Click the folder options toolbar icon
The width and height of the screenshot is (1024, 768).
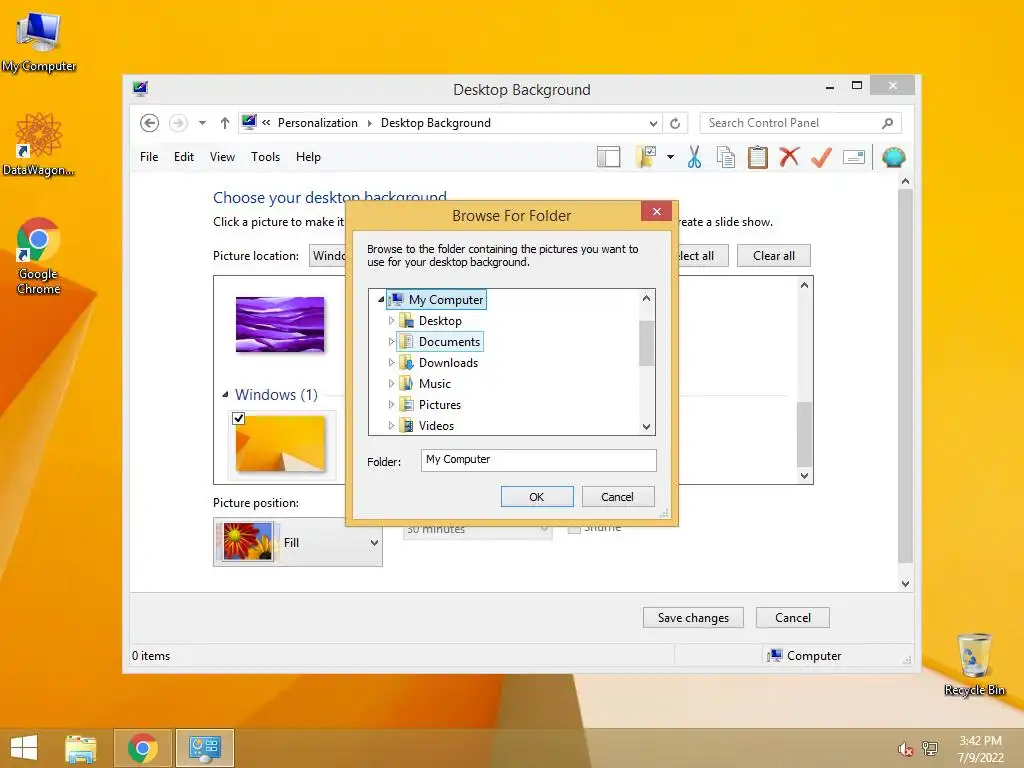click(645, 157)
